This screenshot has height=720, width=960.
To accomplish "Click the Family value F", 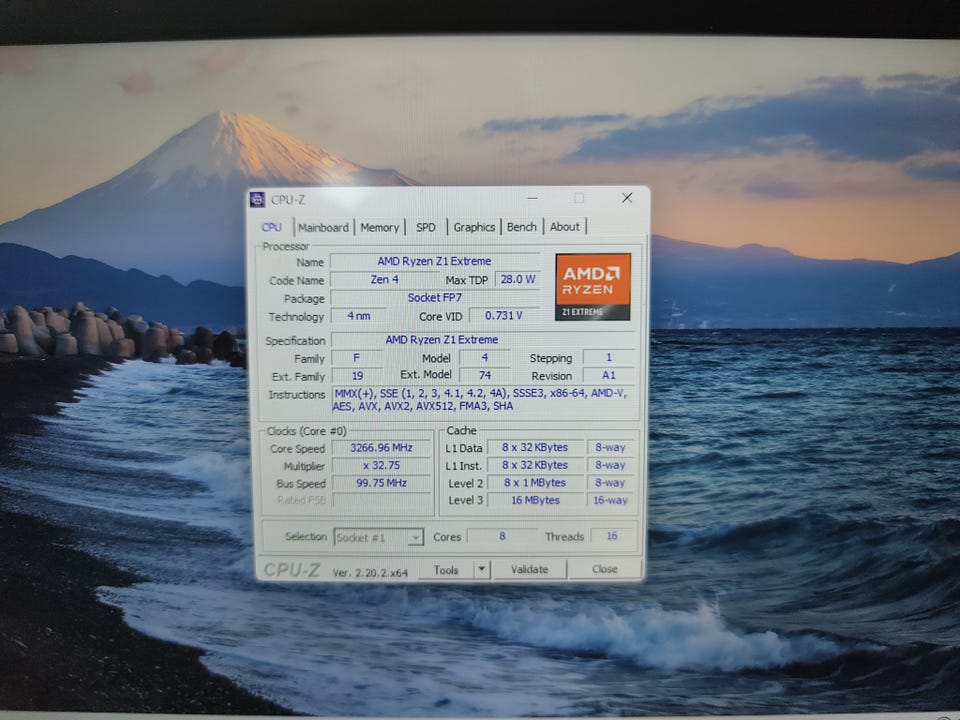I will point(357,358).
